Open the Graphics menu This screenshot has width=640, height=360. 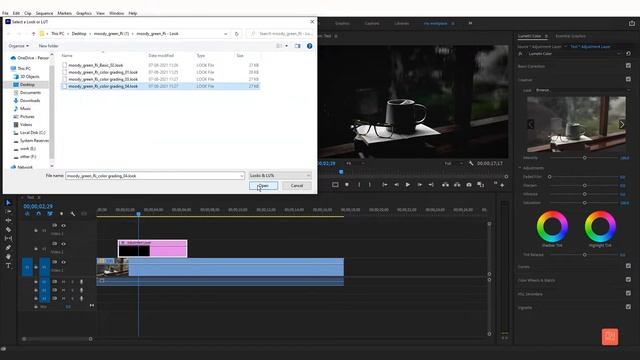coord(84,13)
